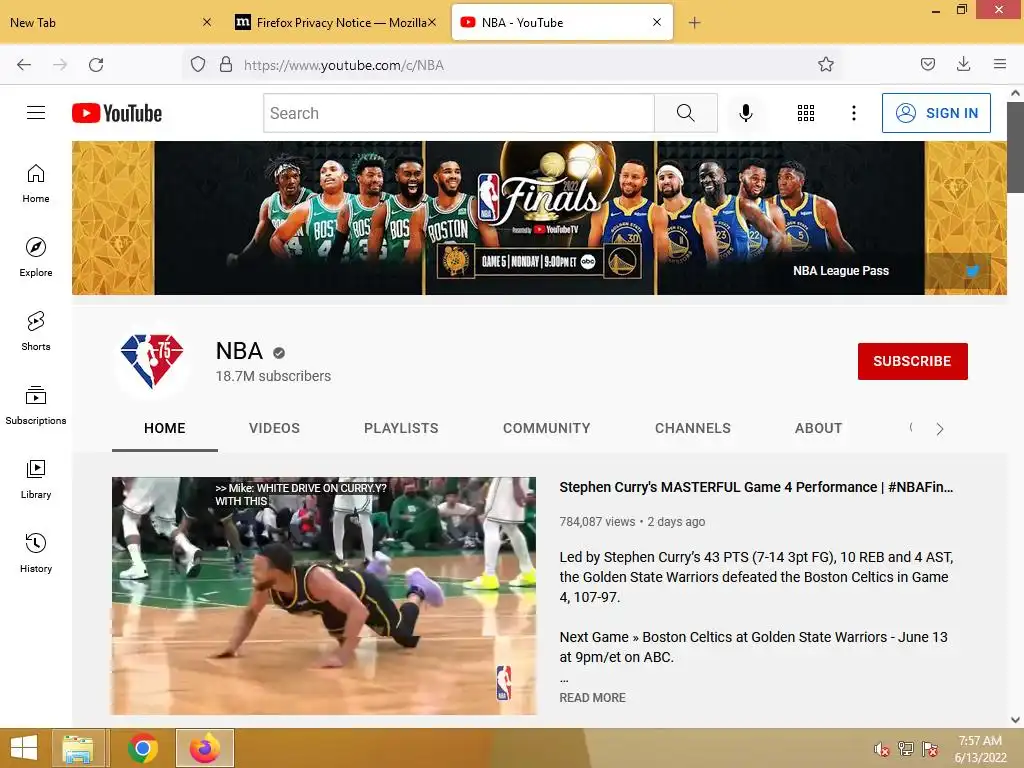Switch to the COMMUNITY tab
1024x768 pixels.
point(547,428)
